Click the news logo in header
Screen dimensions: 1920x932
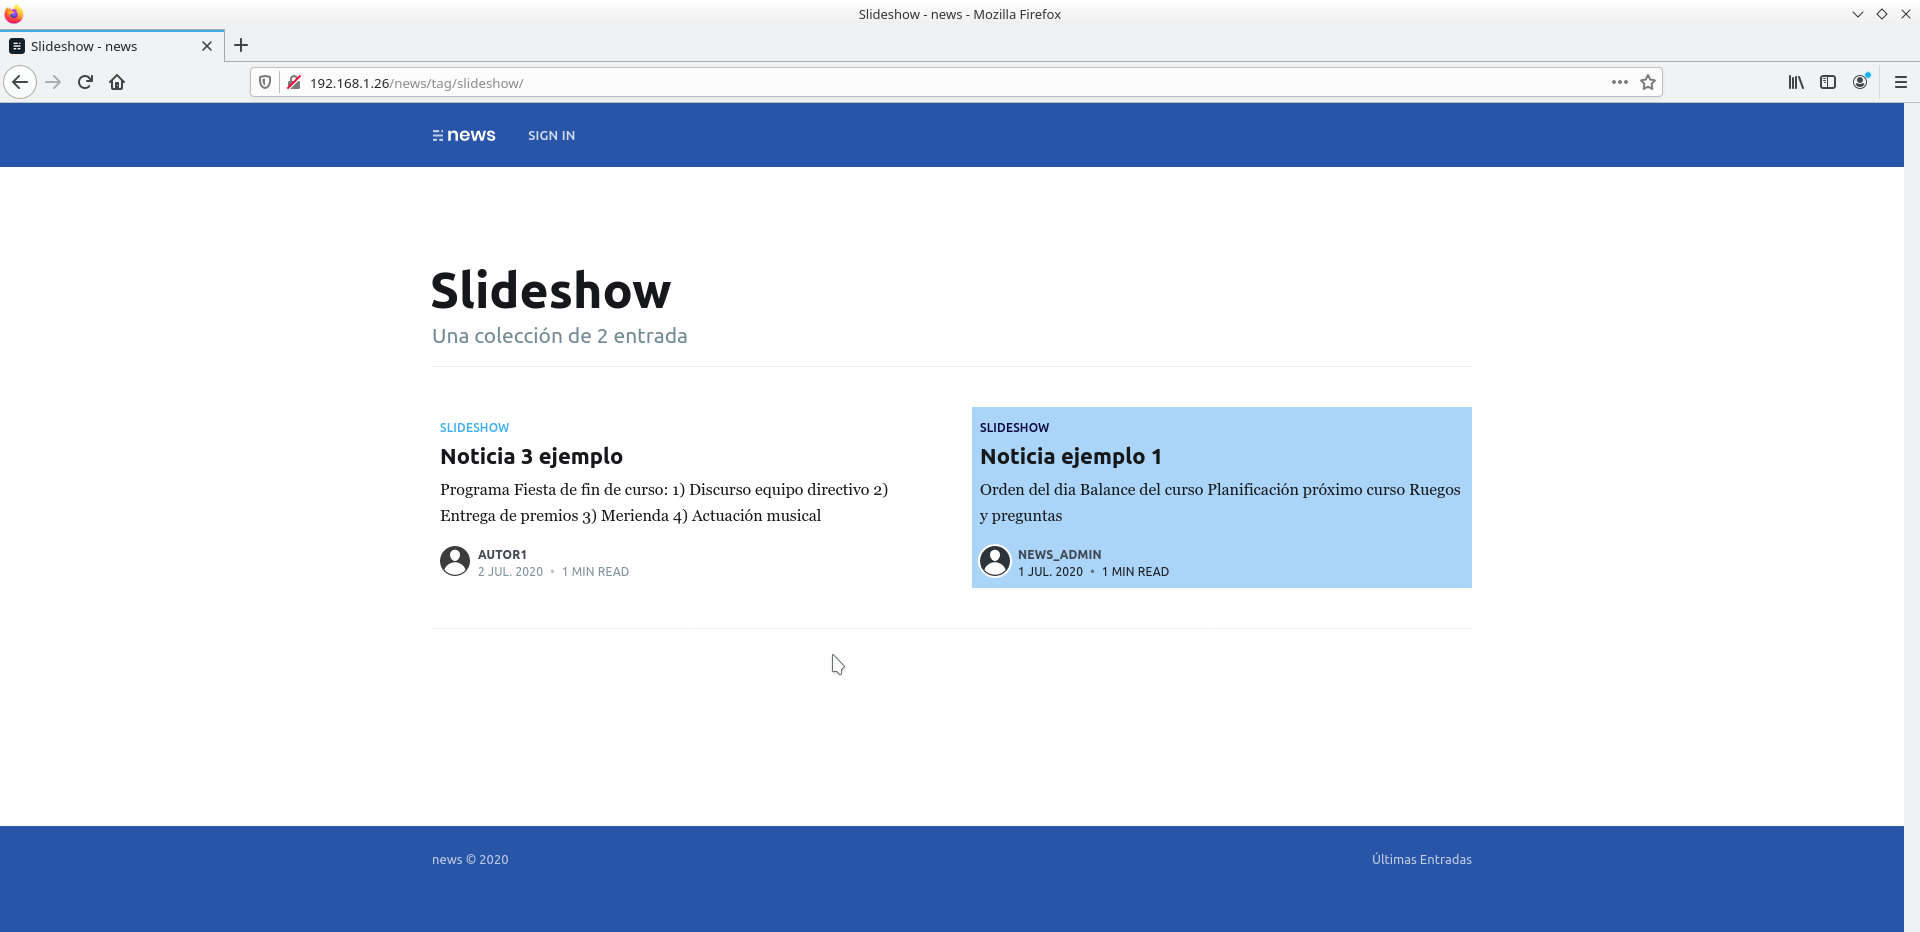click(x=464, y=135)
